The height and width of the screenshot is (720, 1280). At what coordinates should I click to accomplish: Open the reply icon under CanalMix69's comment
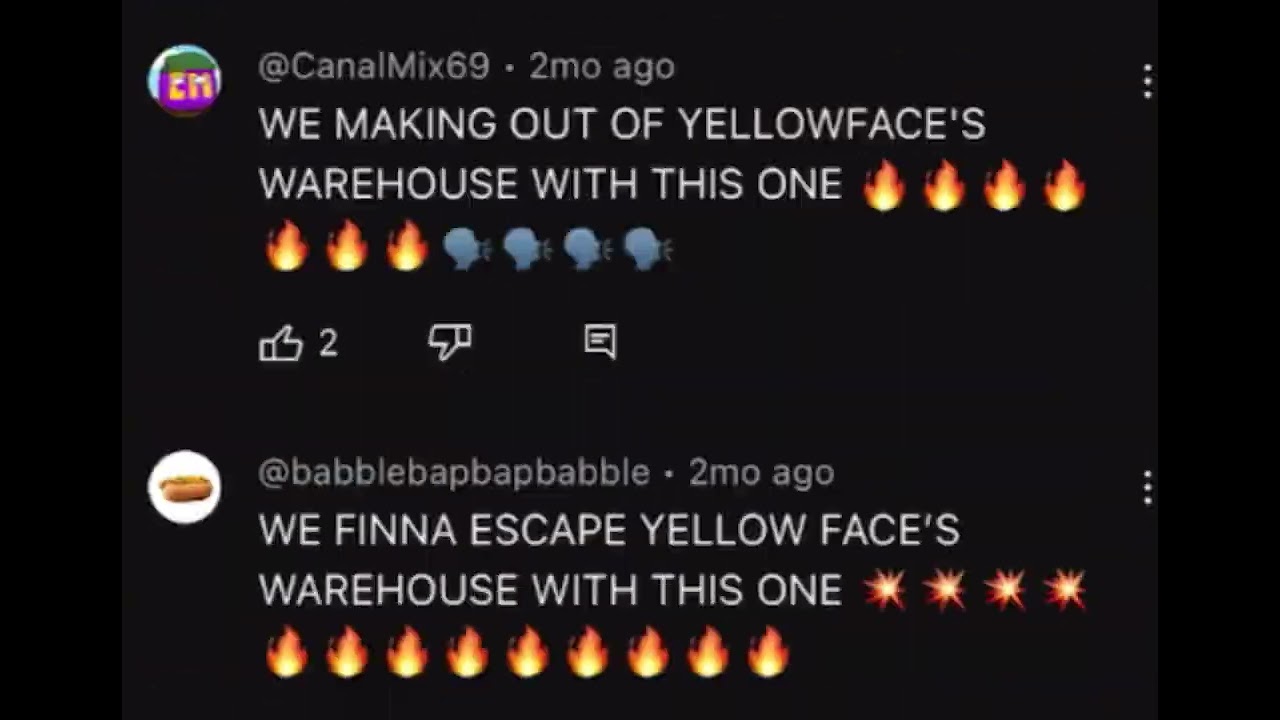(600, 343)
